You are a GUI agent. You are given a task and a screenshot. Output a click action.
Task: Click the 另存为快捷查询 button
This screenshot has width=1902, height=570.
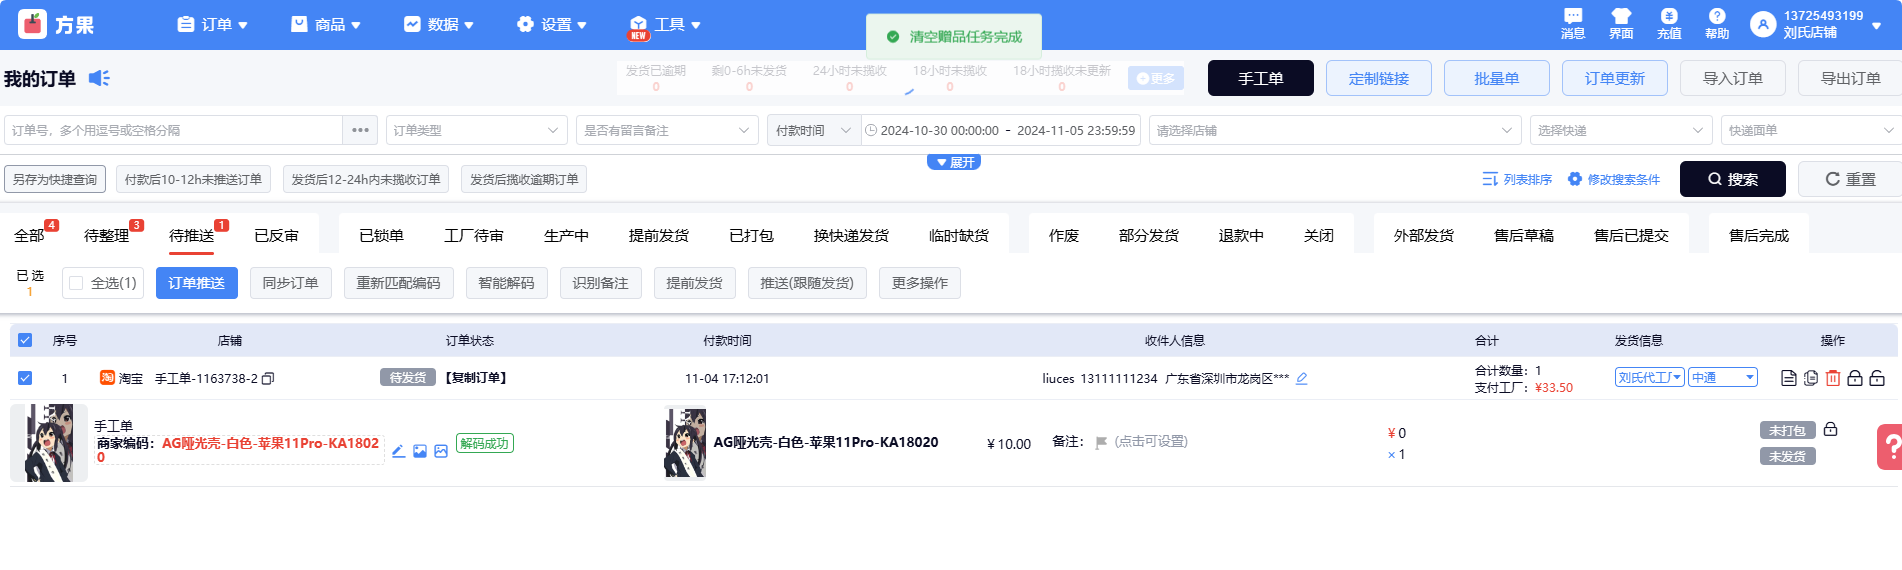pos(55,179)
